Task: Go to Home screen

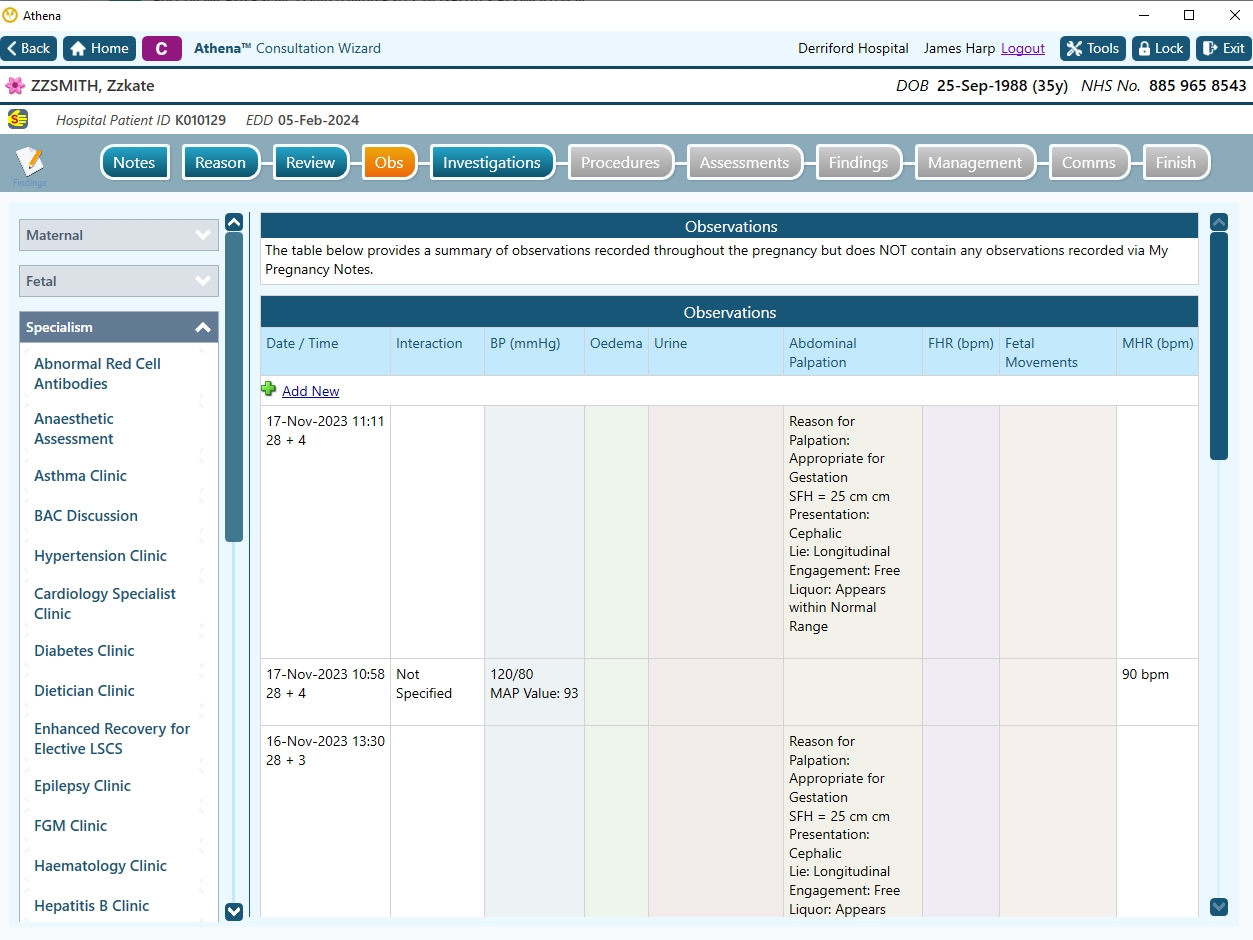Action: 99,48
